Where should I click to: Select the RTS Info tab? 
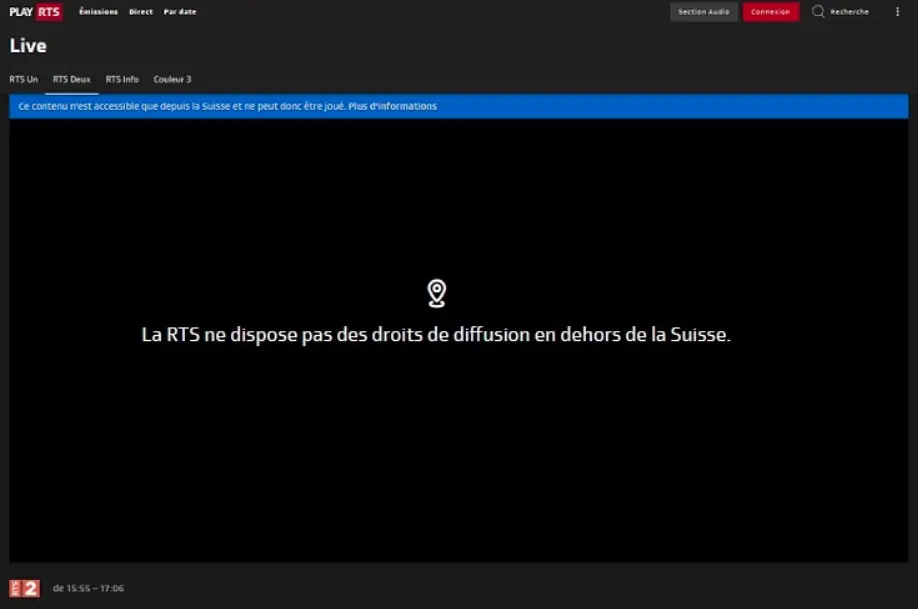(x=122, y=79)
